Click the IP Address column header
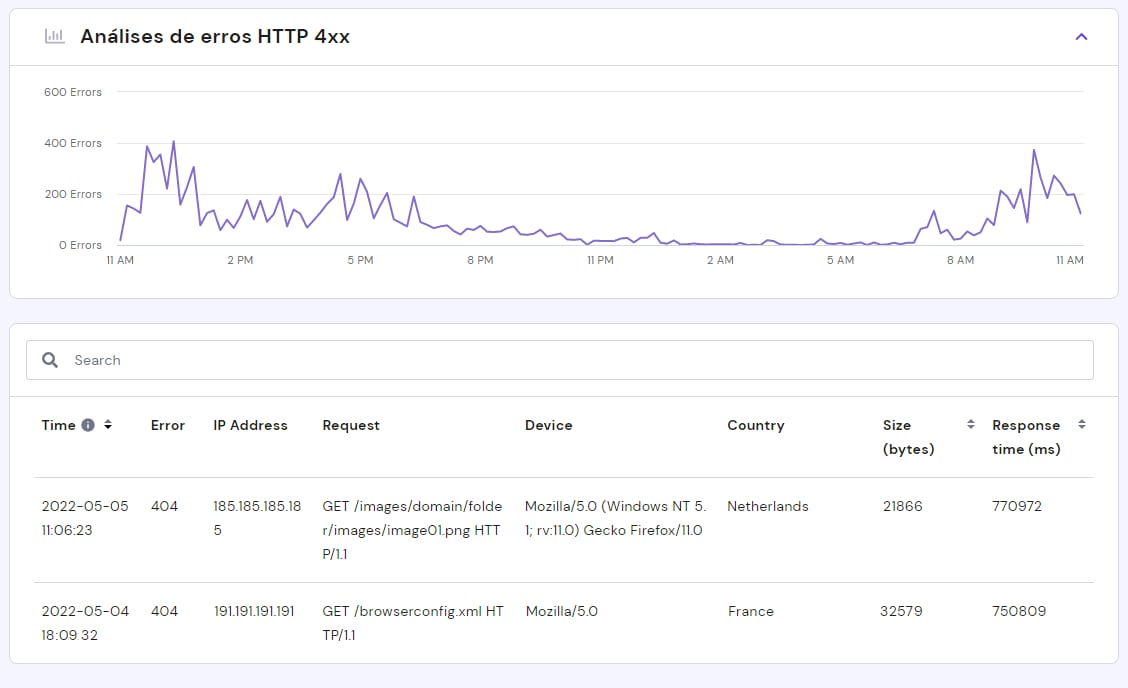Screen dimensions: 1128x688 click(250, 425)
